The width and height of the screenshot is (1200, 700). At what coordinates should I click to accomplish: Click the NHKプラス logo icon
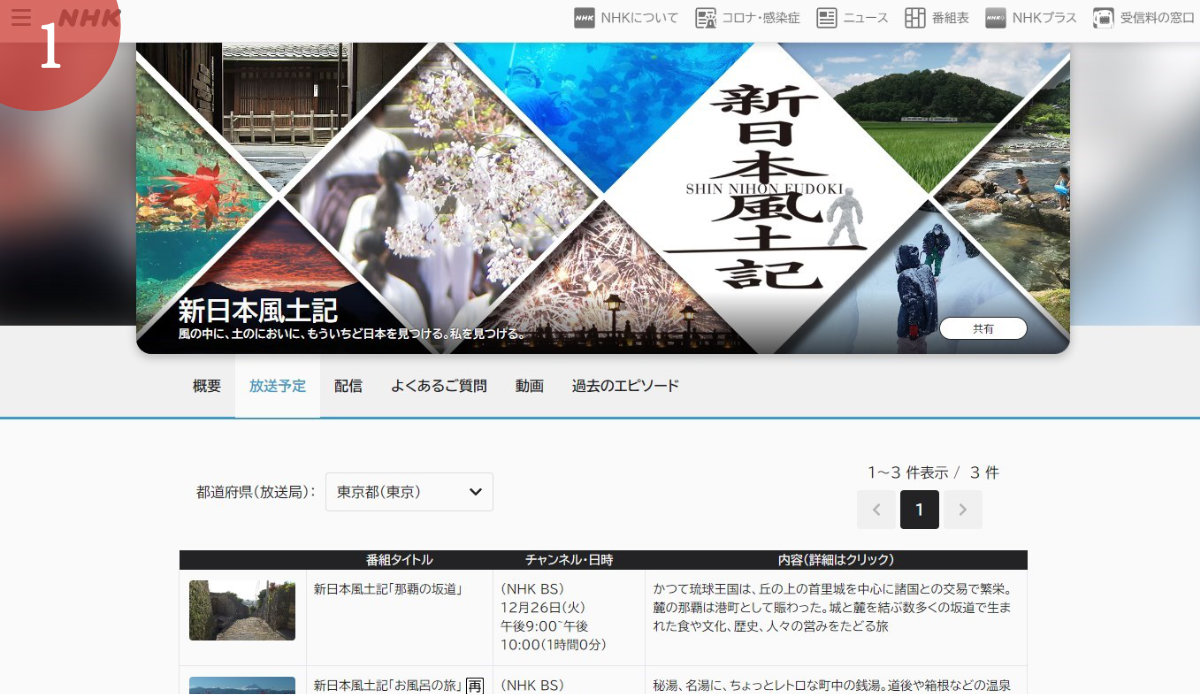[995, 18]
